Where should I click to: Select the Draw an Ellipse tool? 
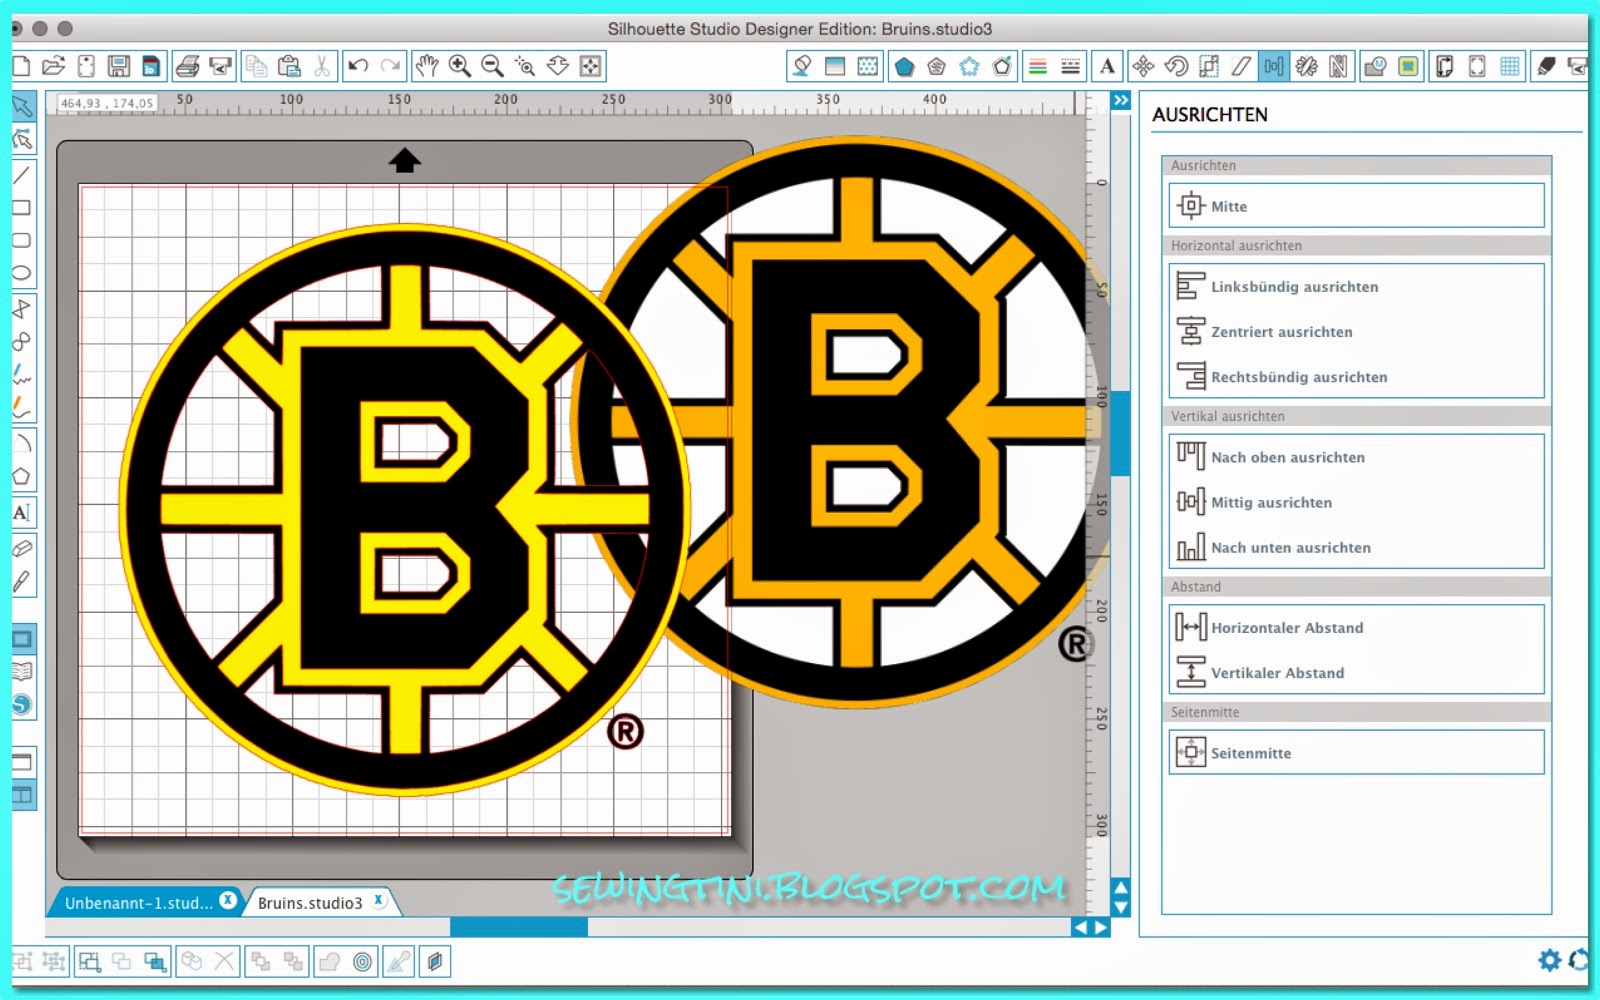(x=22, y=274)
